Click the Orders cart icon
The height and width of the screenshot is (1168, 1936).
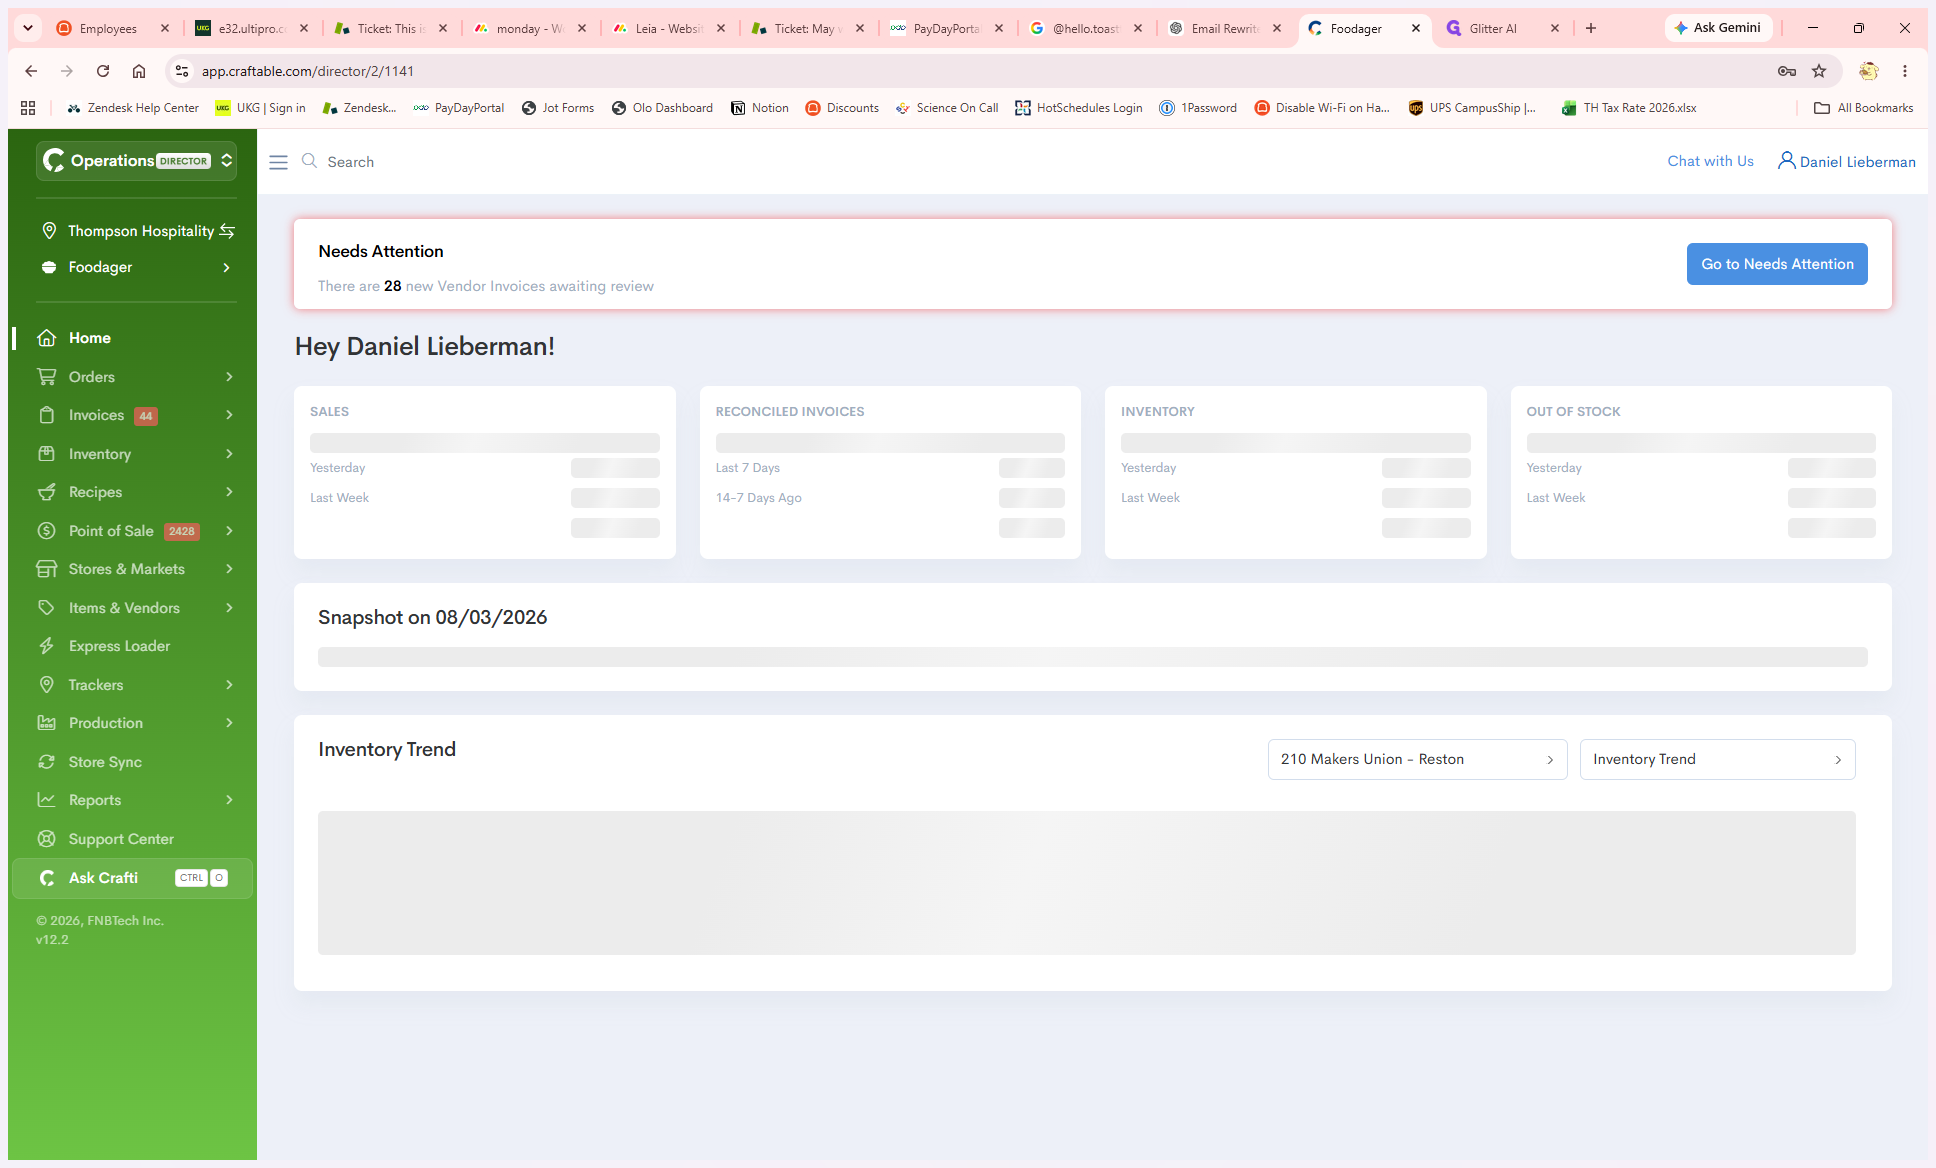point(46,377)
